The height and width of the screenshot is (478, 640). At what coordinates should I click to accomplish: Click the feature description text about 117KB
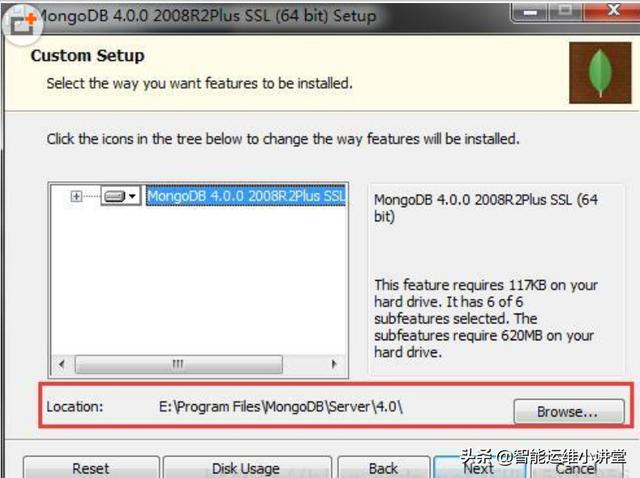(x=486, y=318)
